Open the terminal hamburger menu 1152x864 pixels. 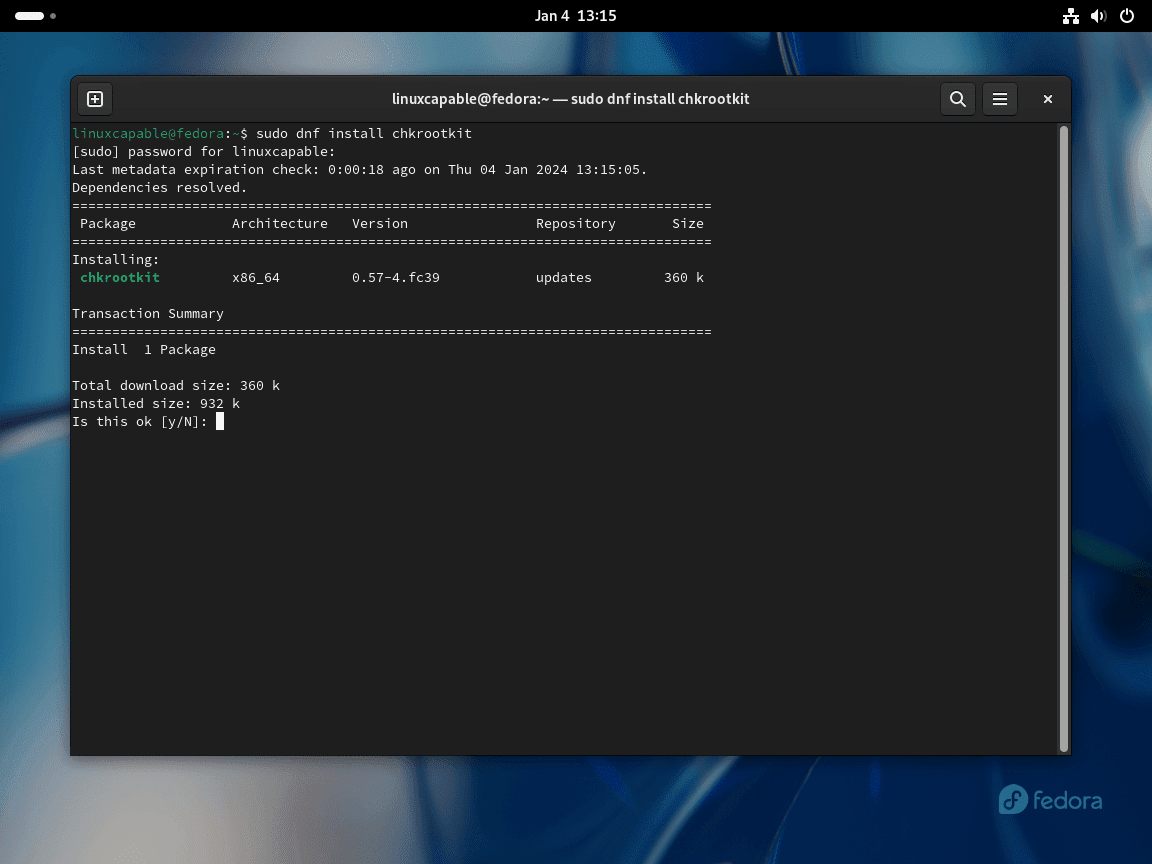(999, 98)
